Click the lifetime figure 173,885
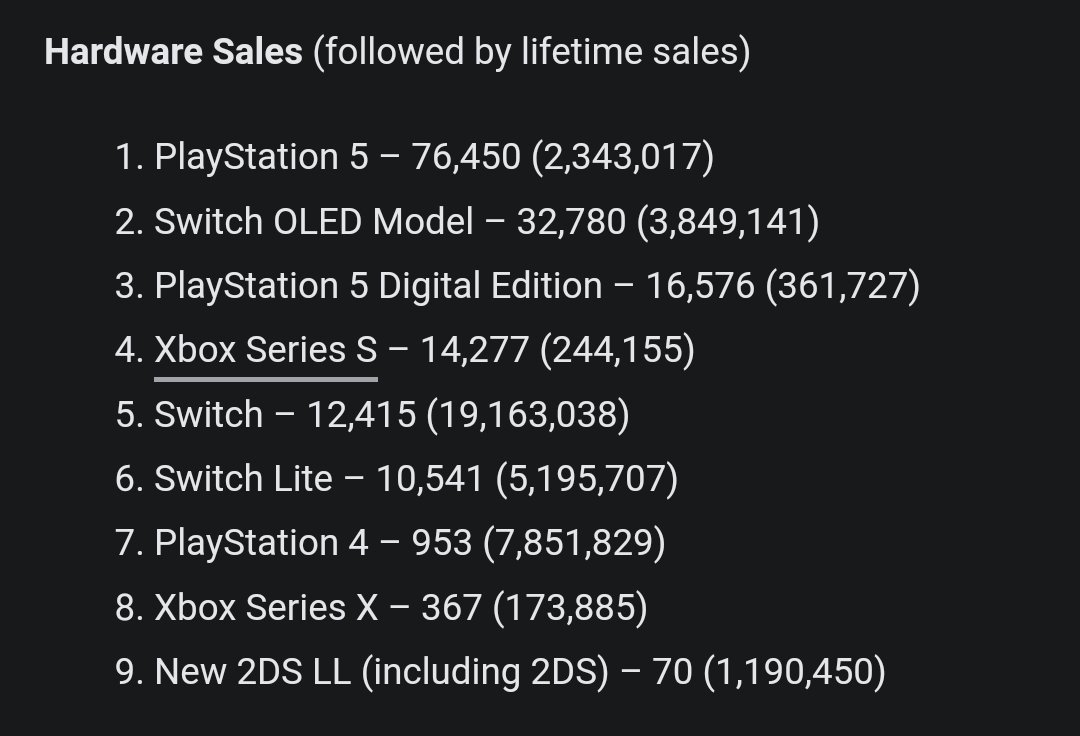This screenshot has height=736, width=1080. point(570,607)
